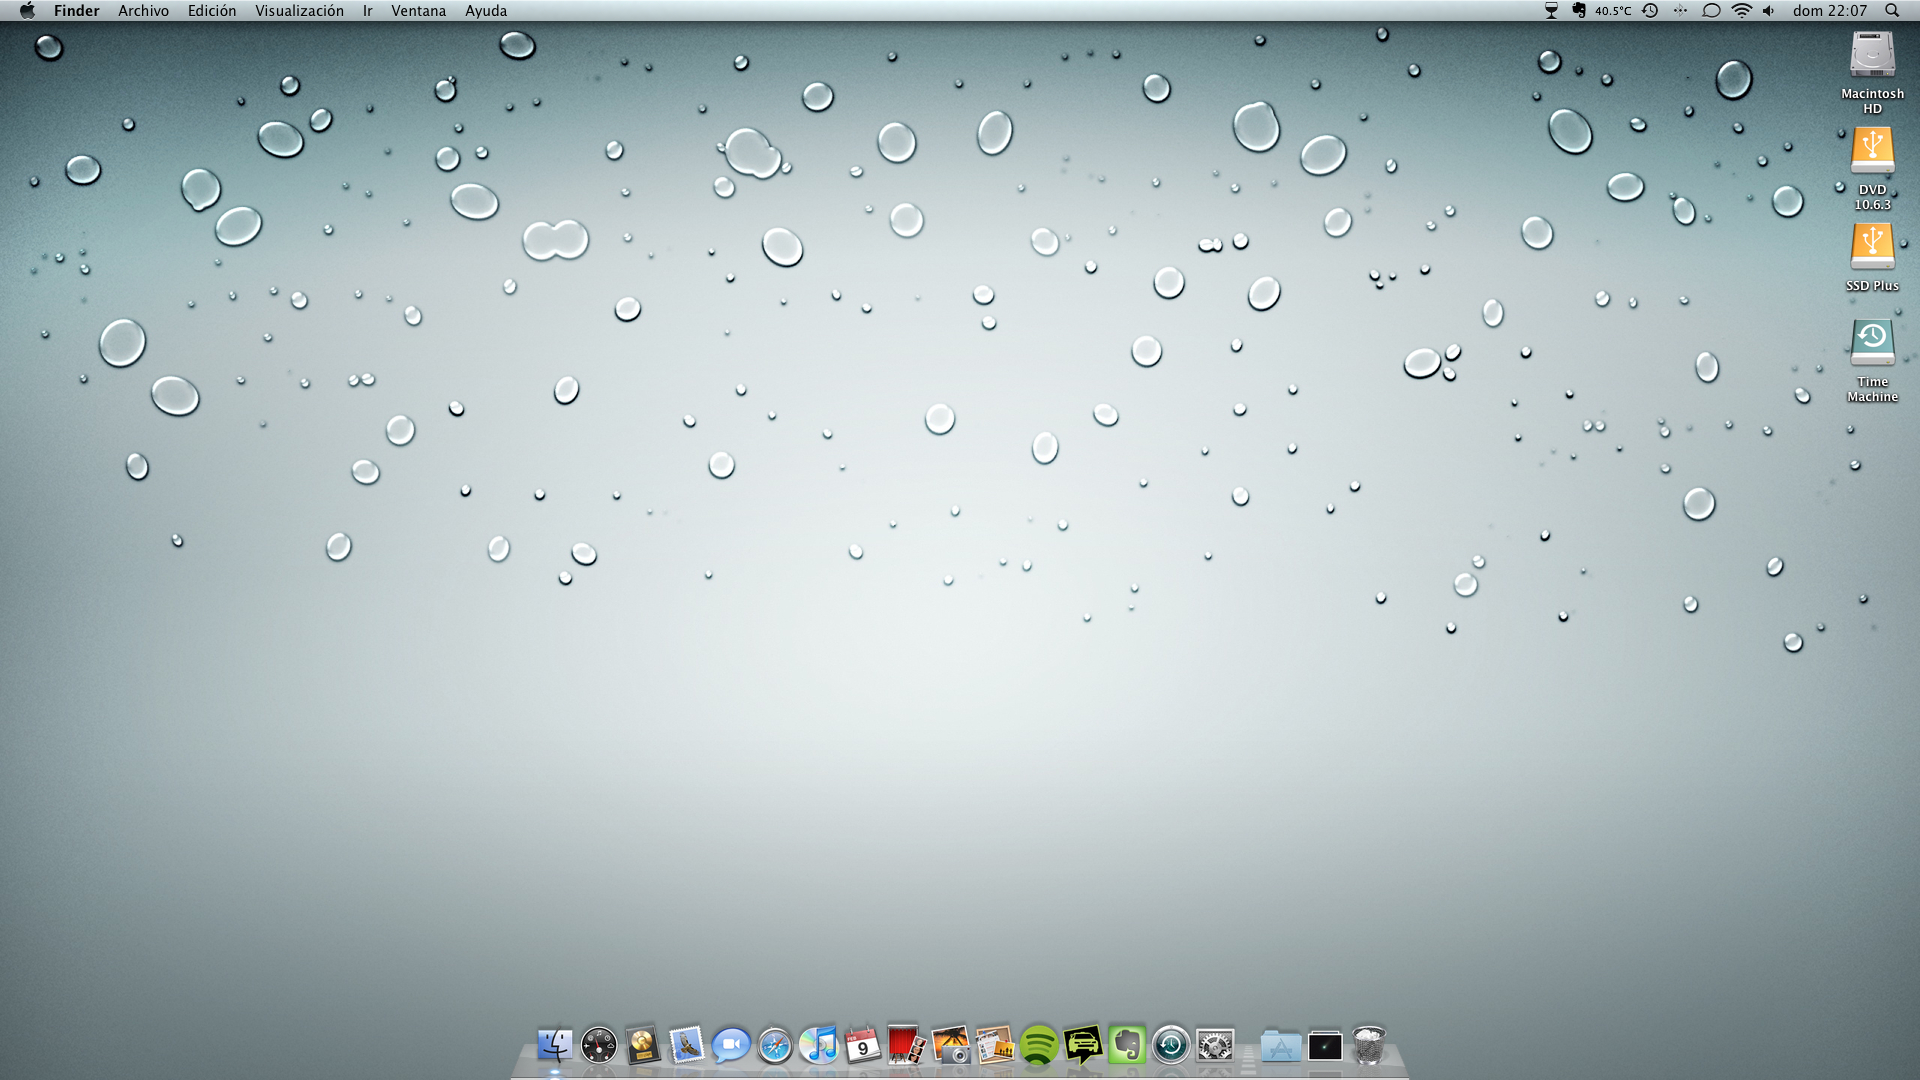Select the SSD Plus drive on desktop
This screenshot has height=1080, width=1920.
click(x=1872, y=248)
